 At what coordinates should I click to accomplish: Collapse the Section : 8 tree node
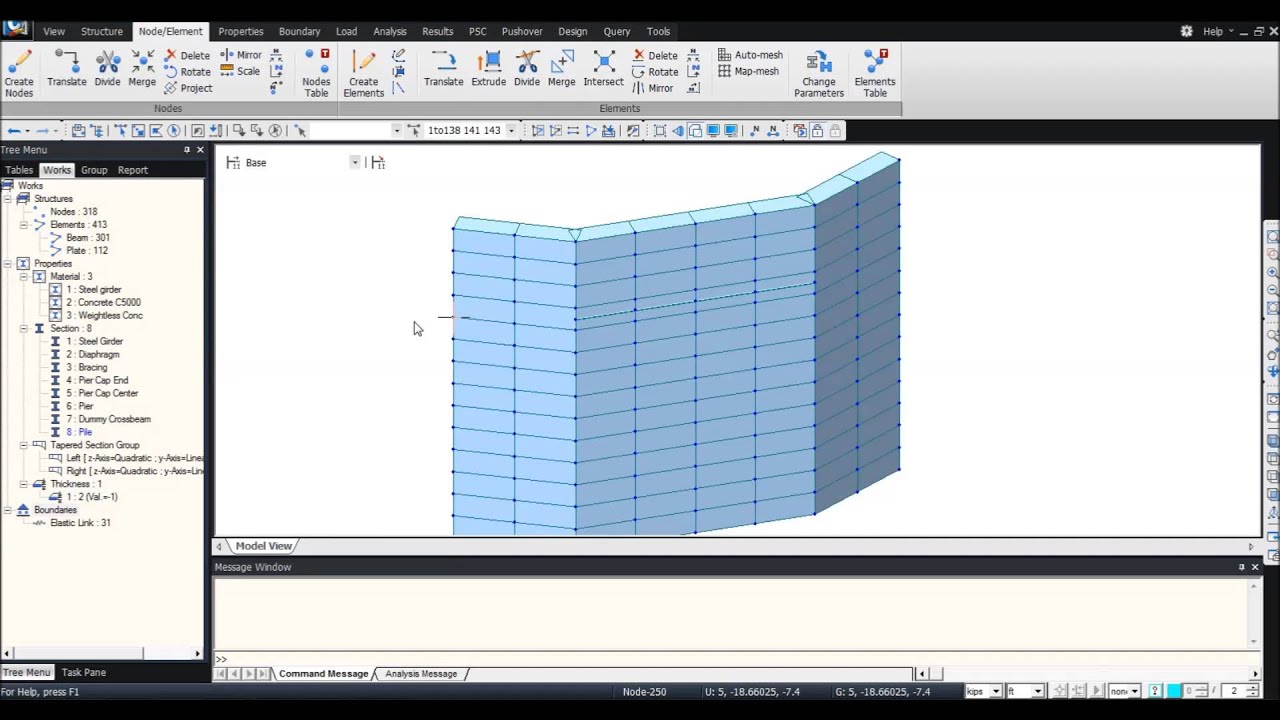[23, 329]
